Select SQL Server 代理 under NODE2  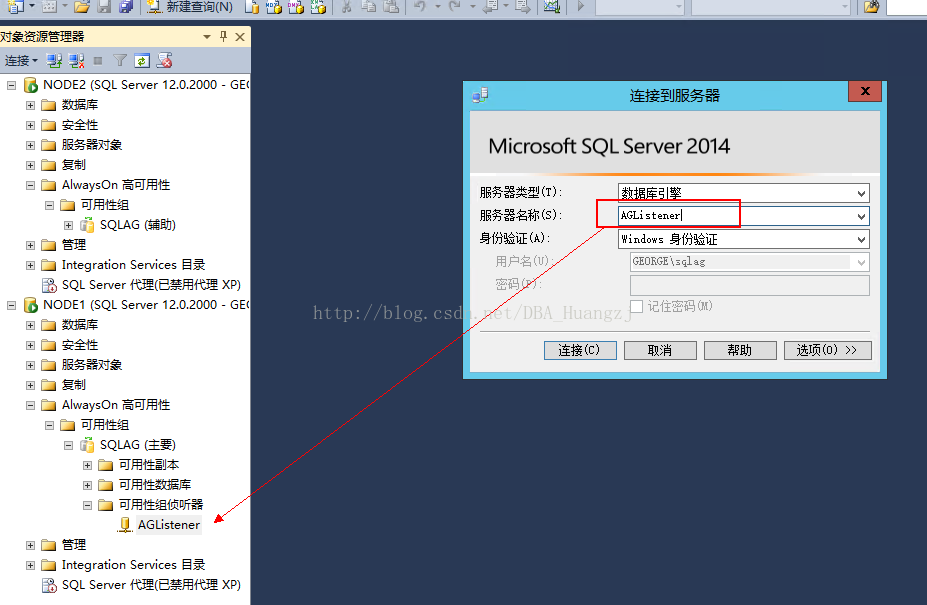[151, 284]
